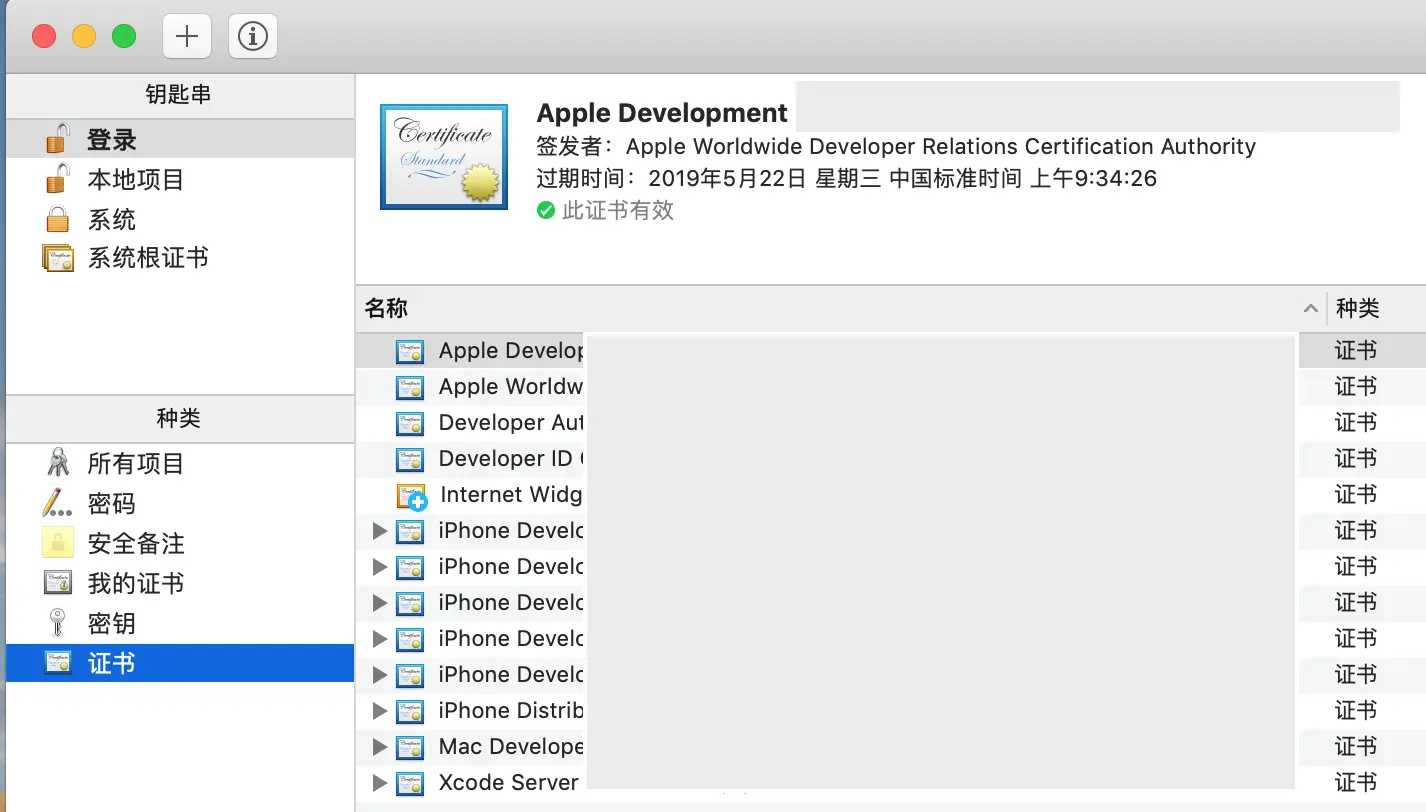The image size is (1426, 812).
Task: Click the 证书 kind cell in Apple Worldw row
Action: coord(1356,387)
